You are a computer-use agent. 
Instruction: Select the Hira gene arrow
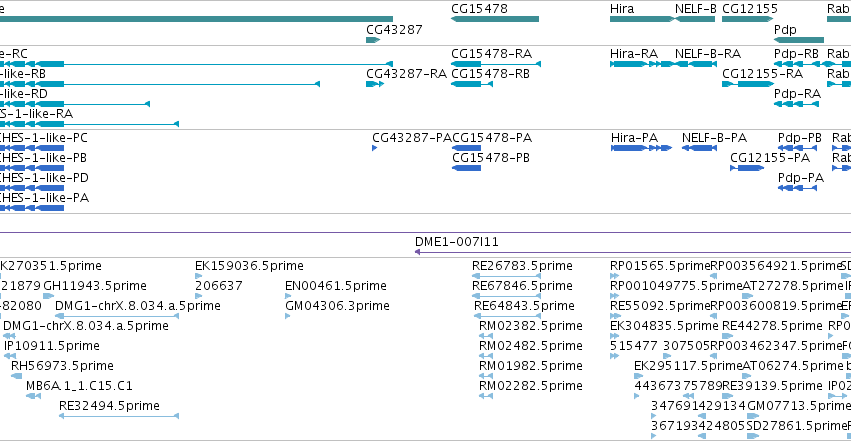[642, 19]
